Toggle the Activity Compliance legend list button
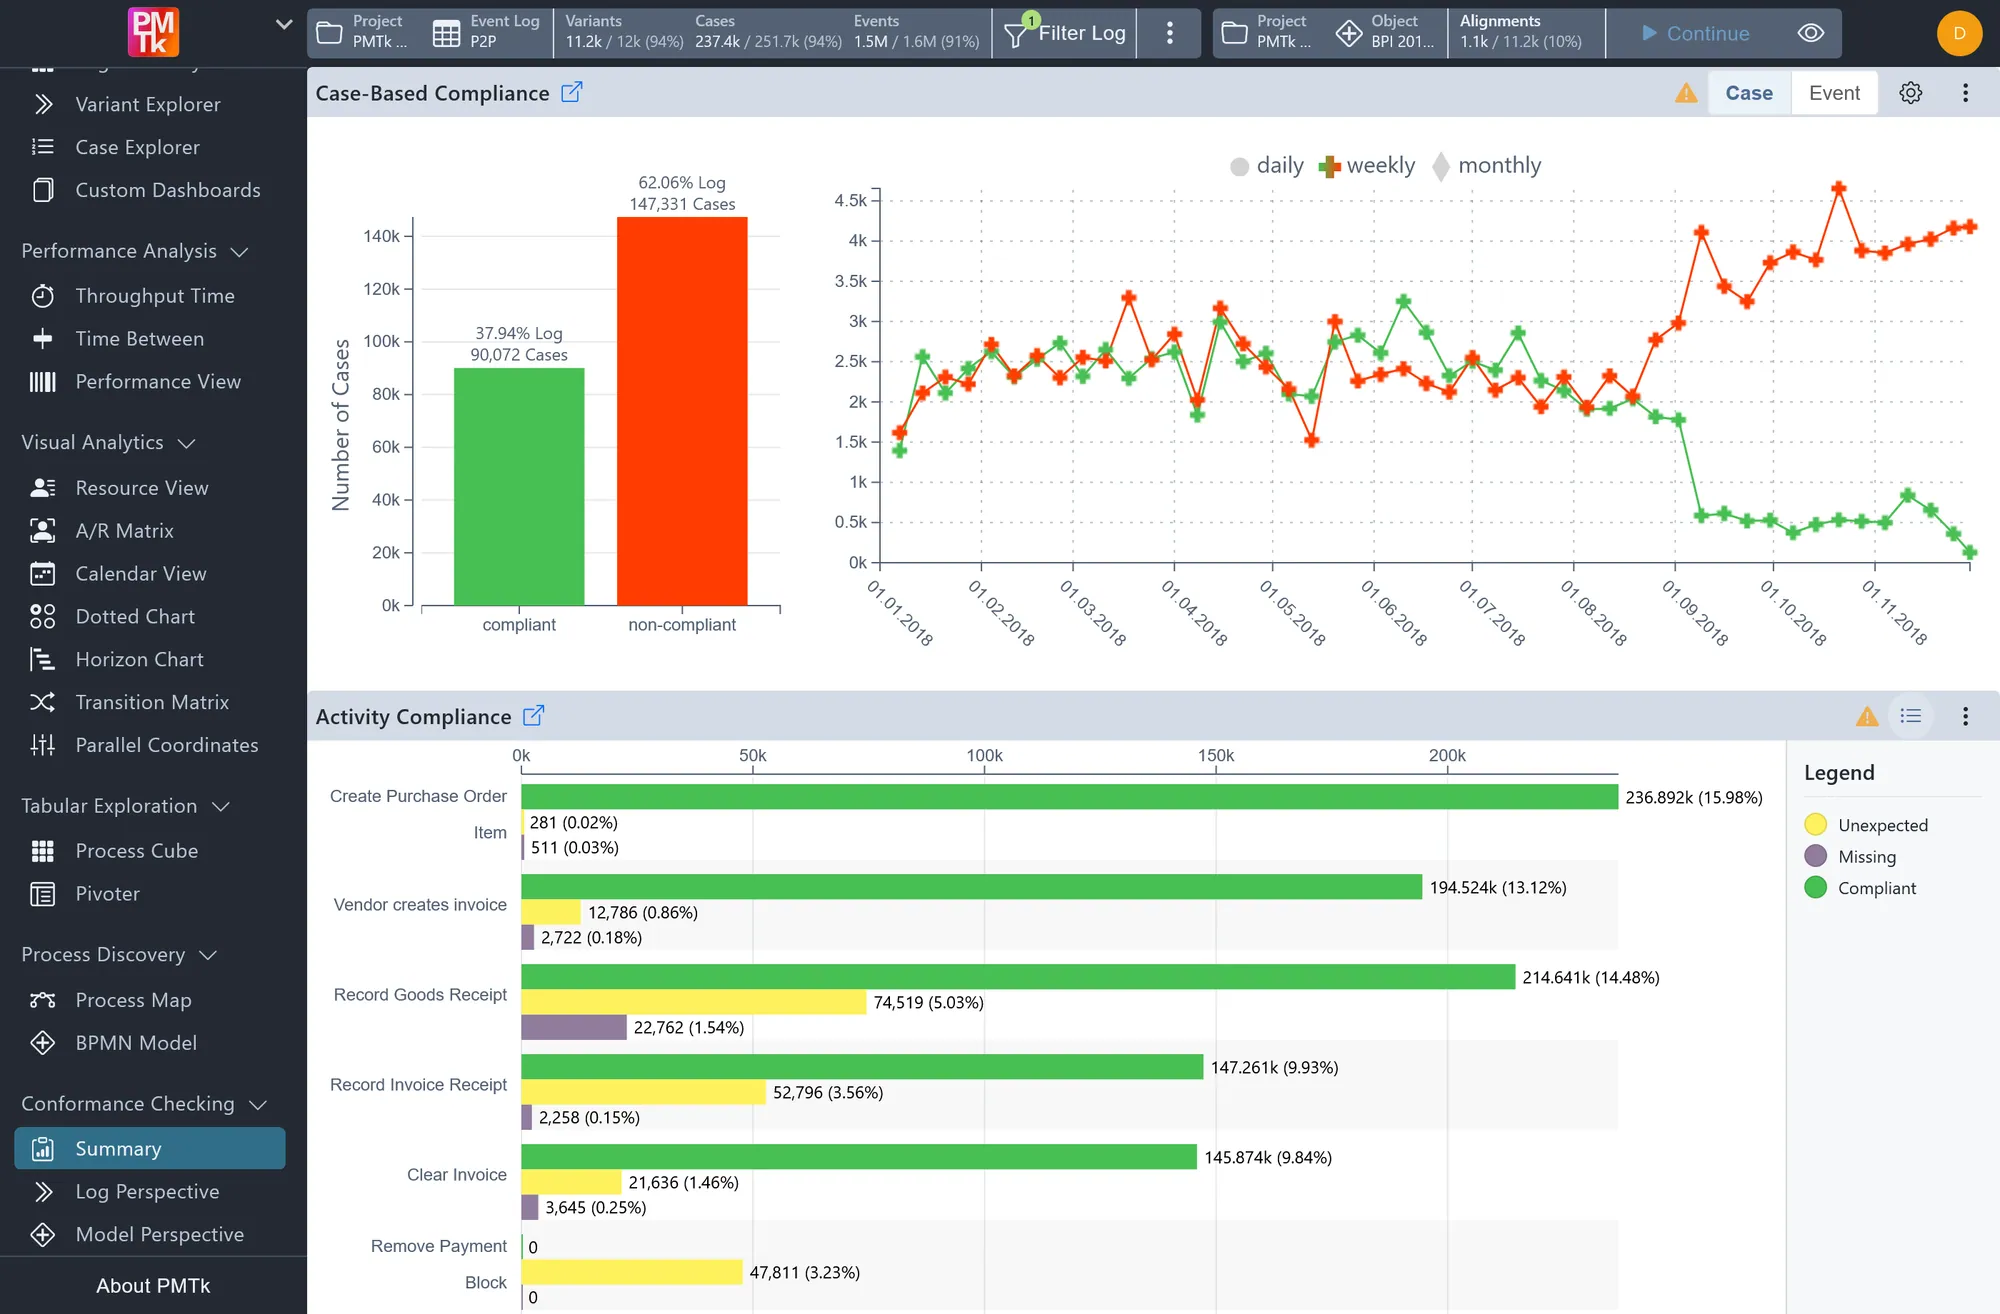Image resolution: width=2000 pixels, height=1314 pixels. tap(1911, 716)
